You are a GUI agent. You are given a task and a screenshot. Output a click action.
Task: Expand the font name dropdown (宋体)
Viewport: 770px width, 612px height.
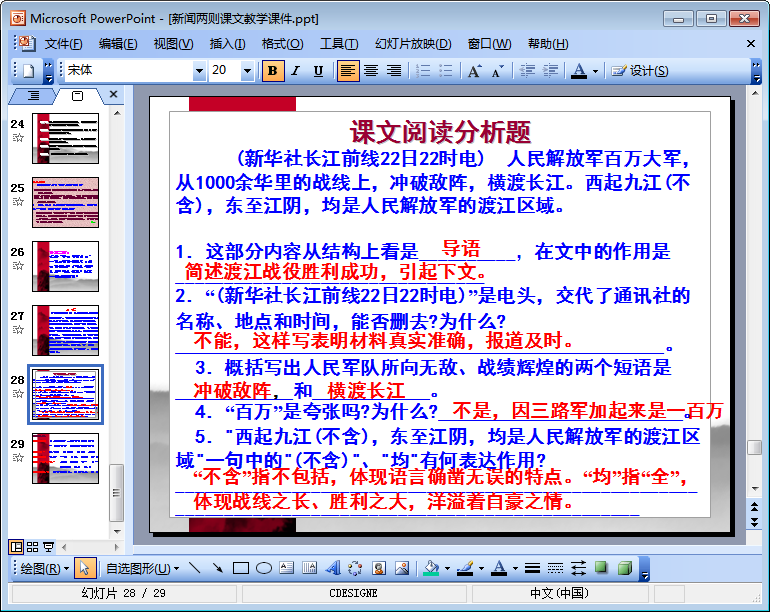tap(199, 71)
